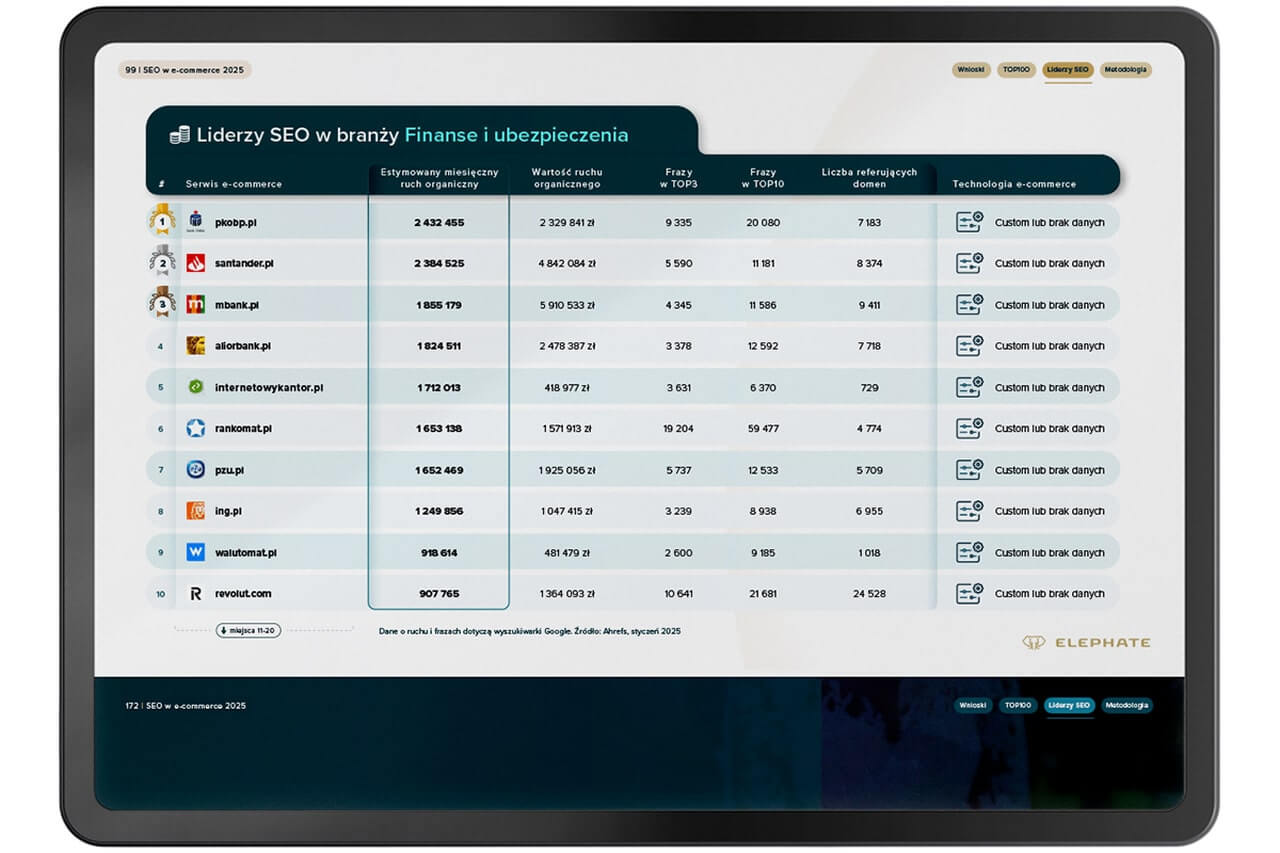
Task: Click the technology icon in pkobp.pl row
Action: (x=969, y=222)
